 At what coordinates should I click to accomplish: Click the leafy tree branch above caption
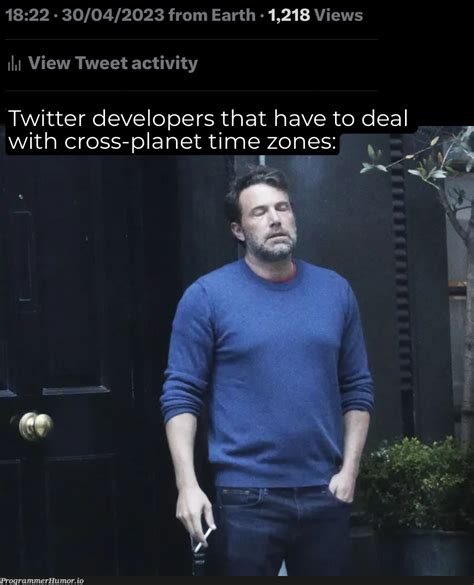(418, 160)
